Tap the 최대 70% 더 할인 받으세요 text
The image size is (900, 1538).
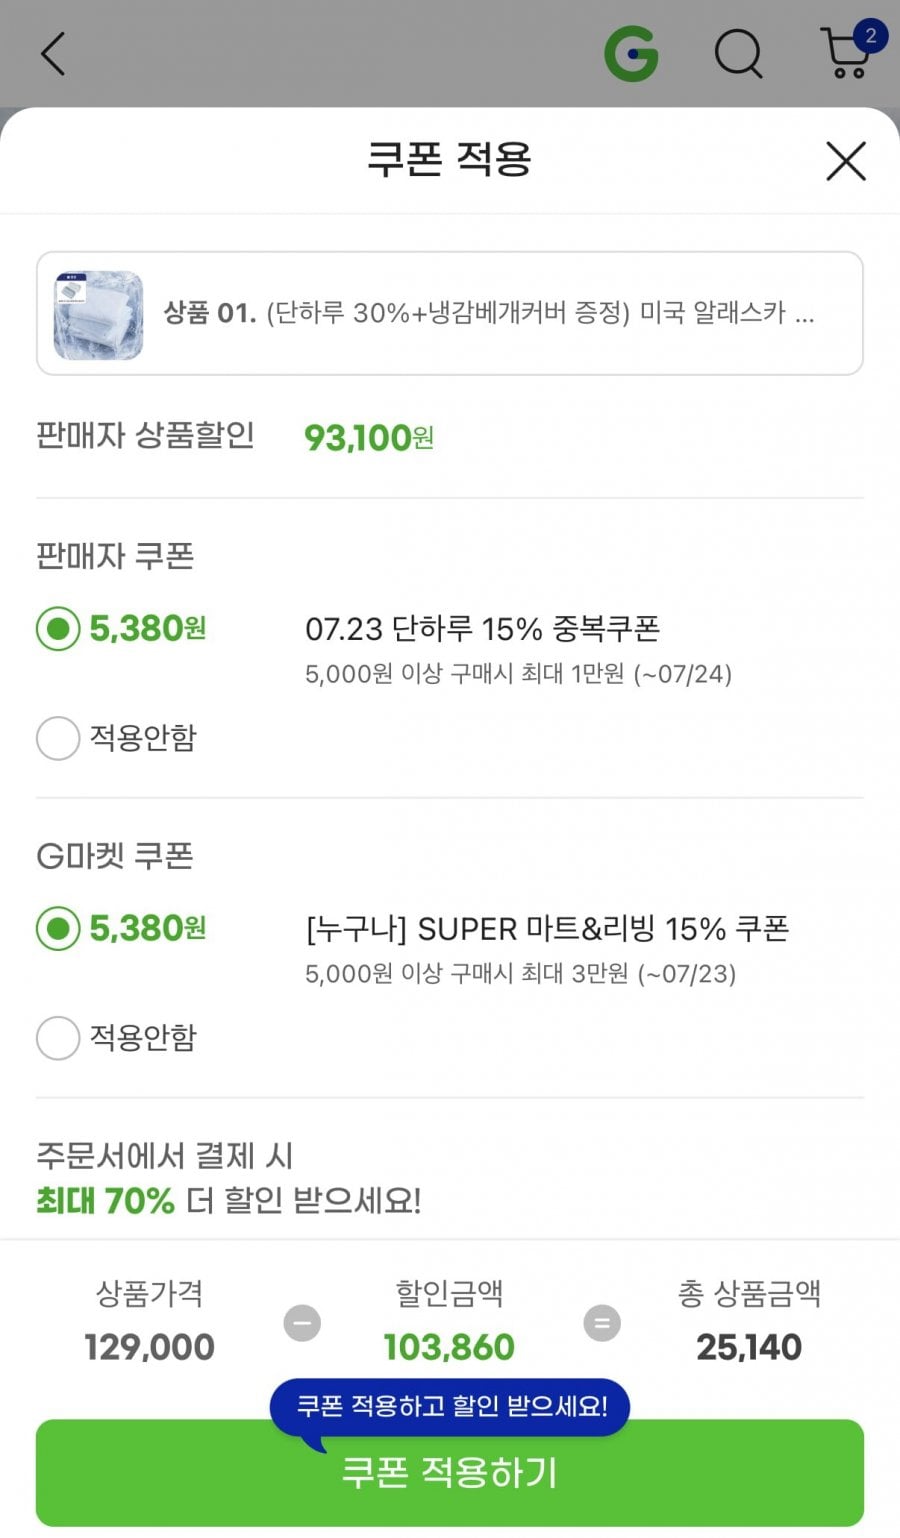click(229, 1200)
